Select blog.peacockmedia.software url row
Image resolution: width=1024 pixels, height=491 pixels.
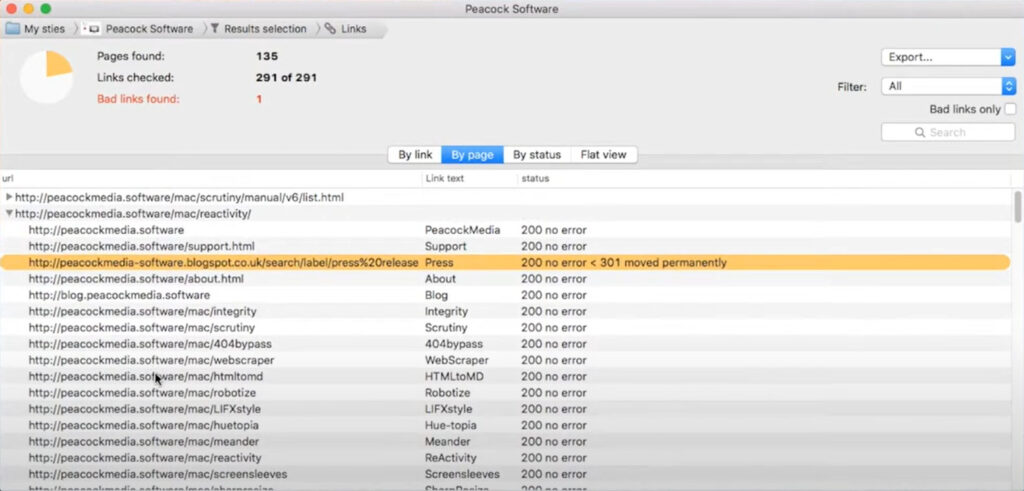coord(505,295)
